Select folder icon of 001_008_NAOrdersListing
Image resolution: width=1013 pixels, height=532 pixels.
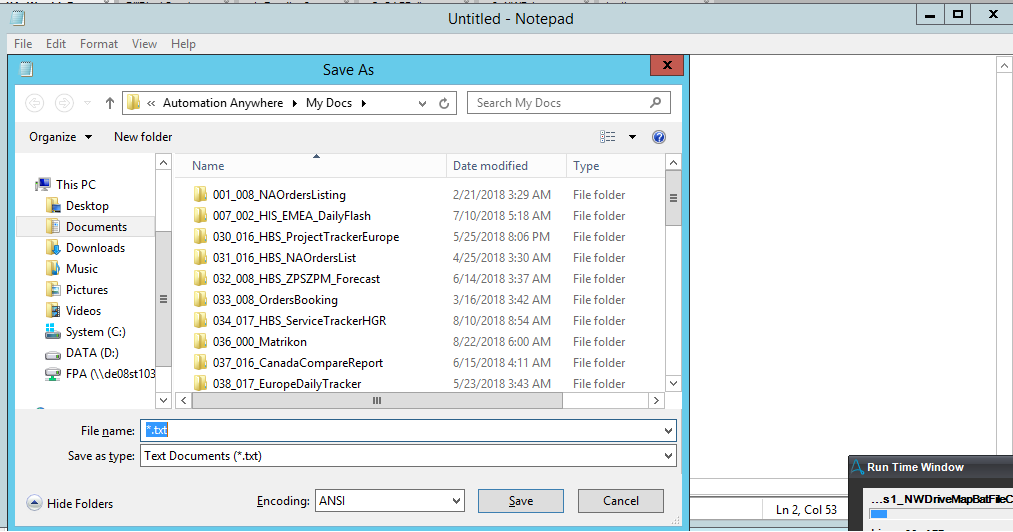(200, 195)
